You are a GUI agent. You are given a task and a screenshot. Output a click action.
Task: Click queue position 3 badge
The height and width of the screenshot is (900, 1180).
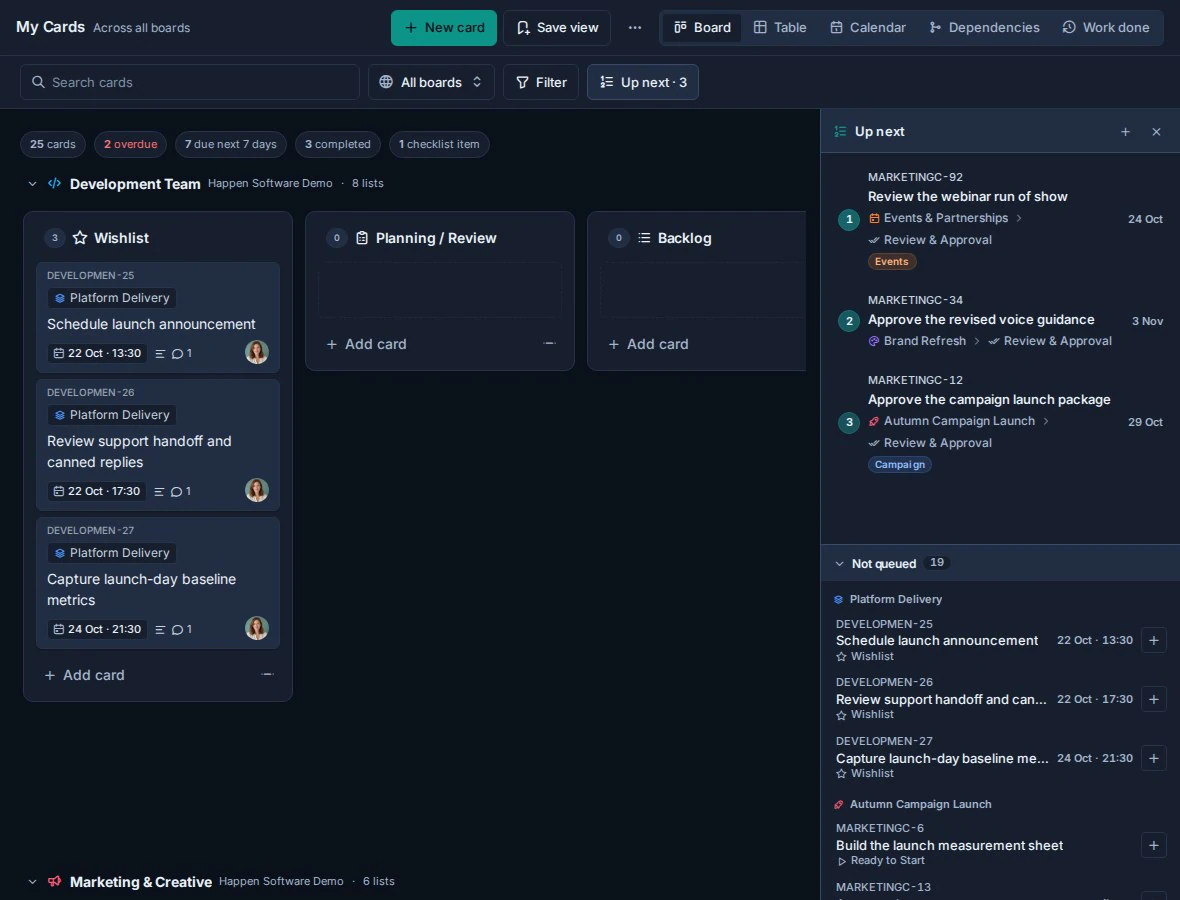point(849,422)
